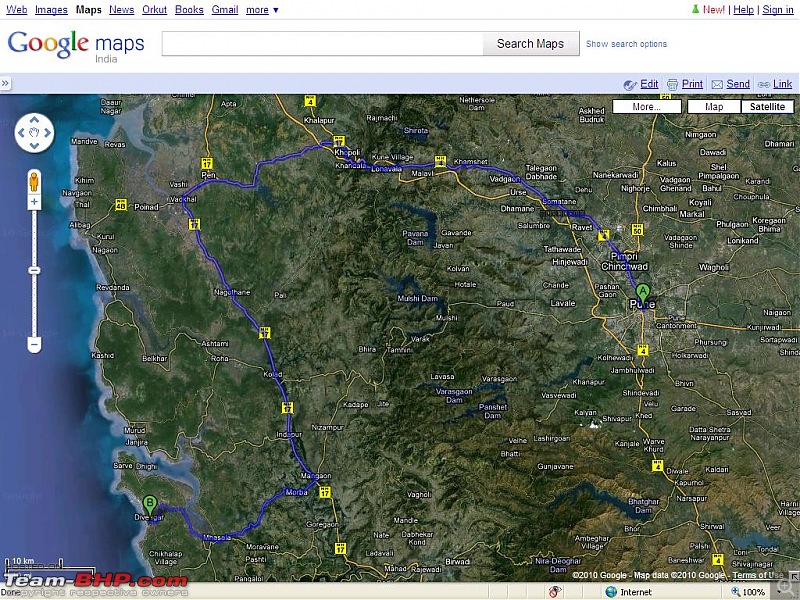Click the Sign in link

(778, 10)
